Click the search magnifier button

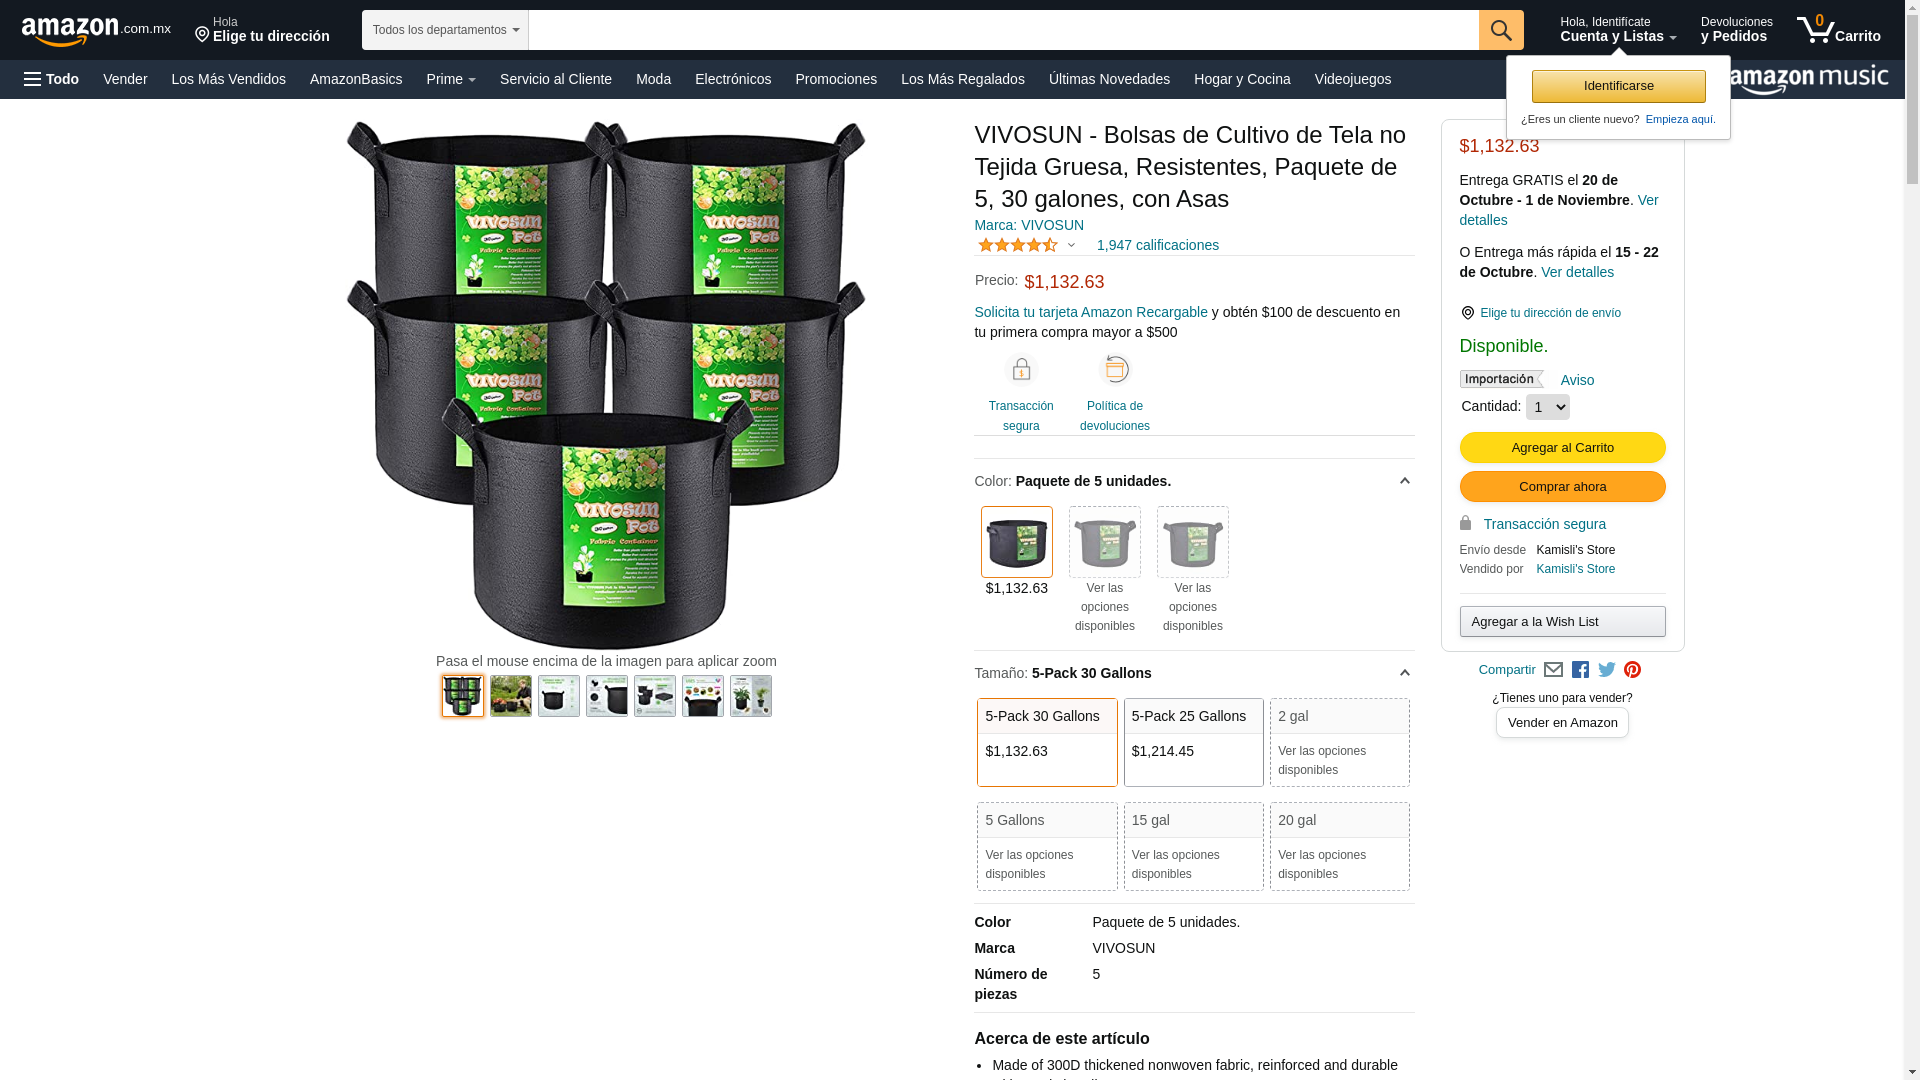pos(1500,30)
